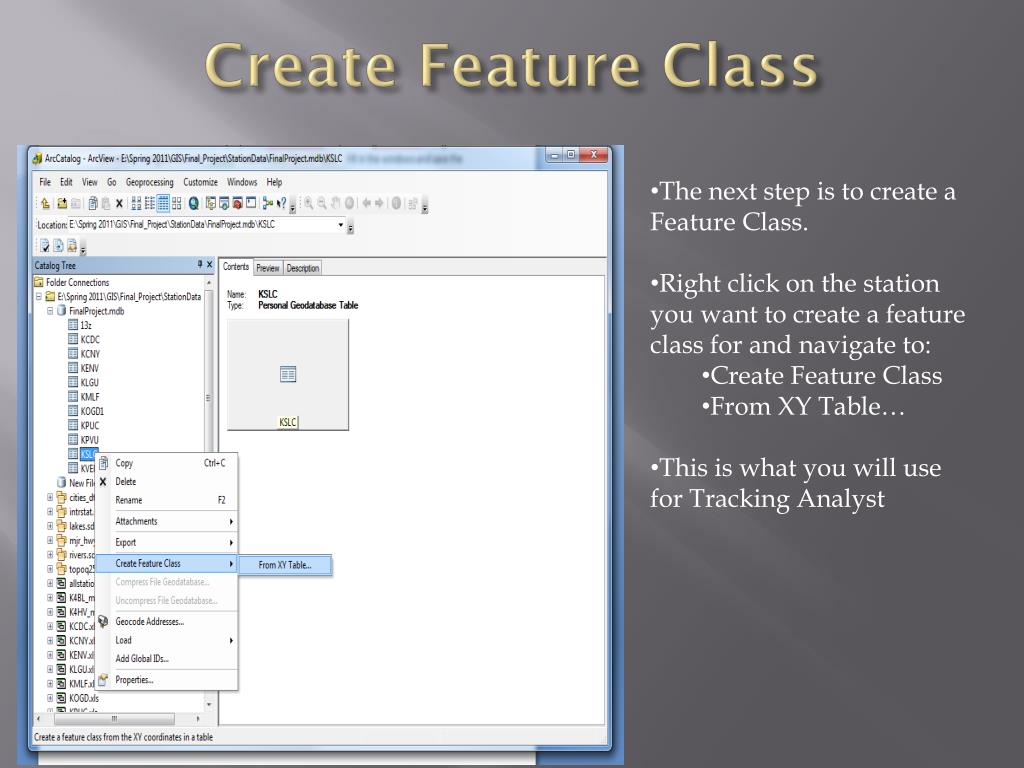Select the Folder Connections root node
The image size is (1024, 768).
coord(72,282)
